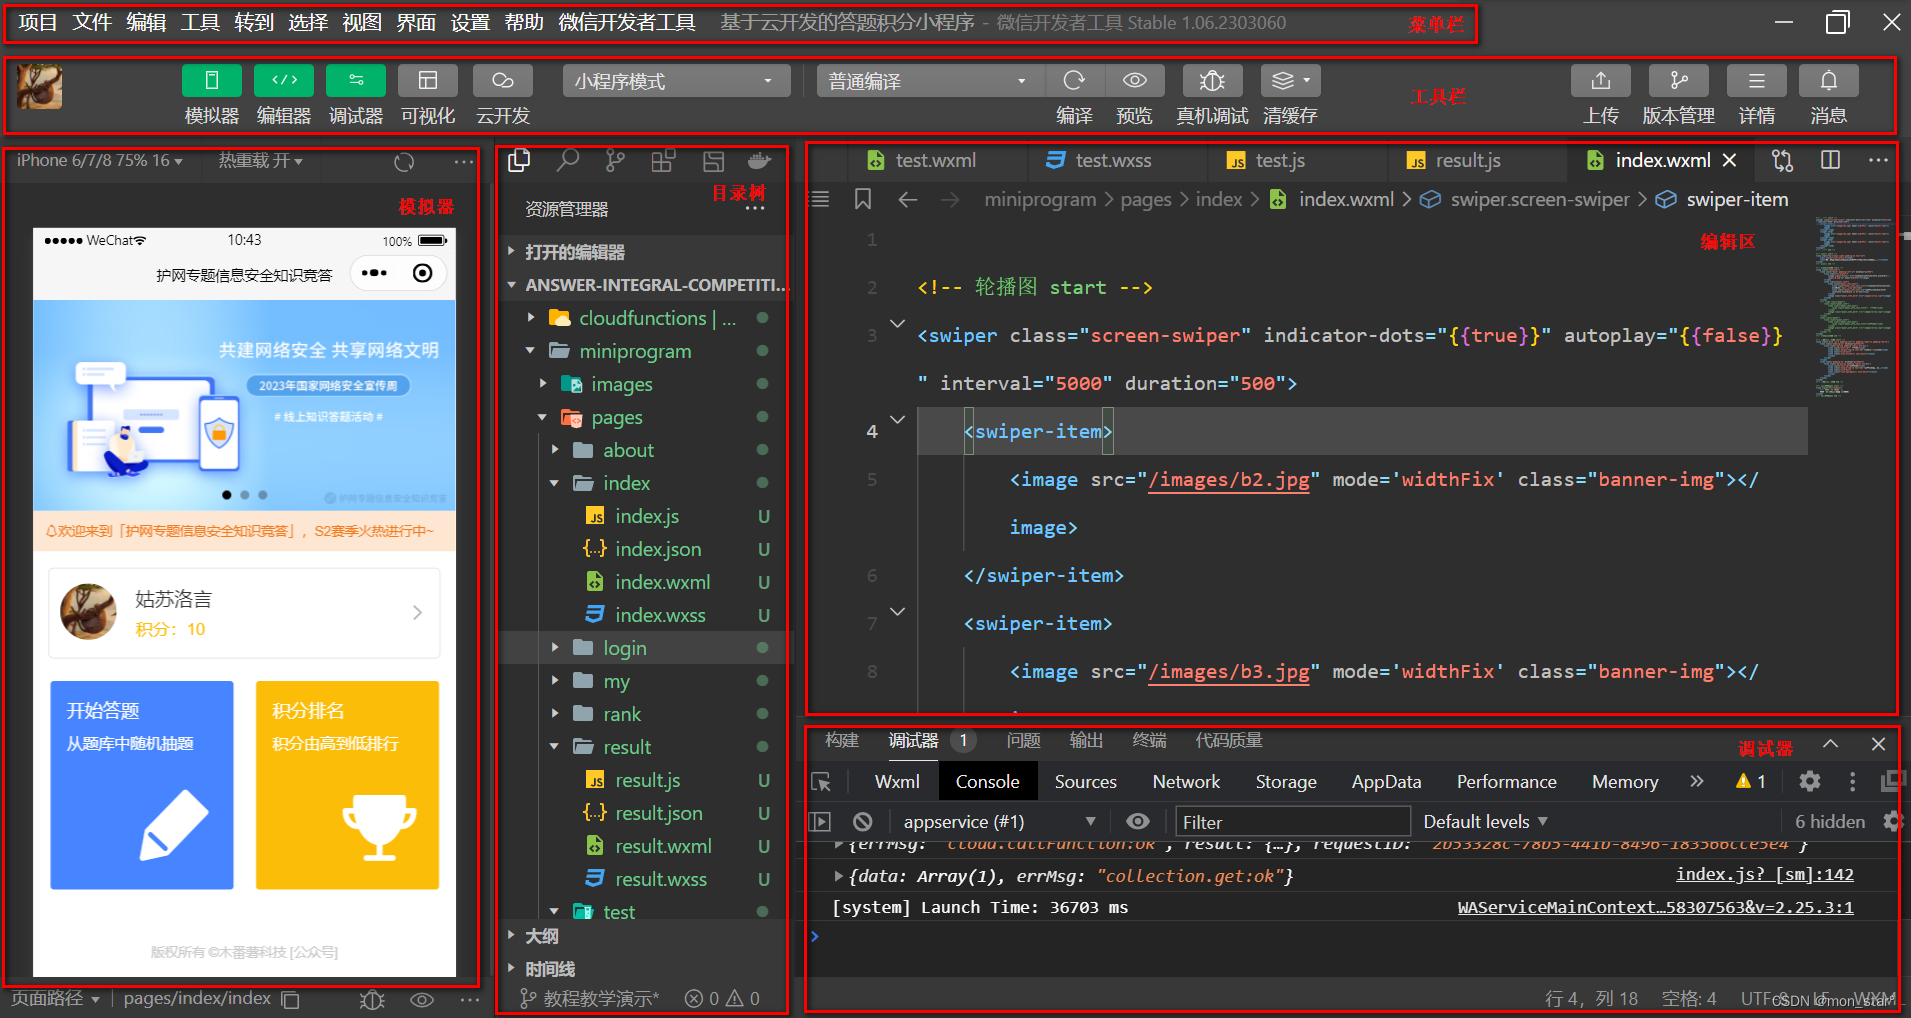This screenshot has width=1911, height=1018.
Task: Click the console Filter input field
Action: coord(1293,822)
